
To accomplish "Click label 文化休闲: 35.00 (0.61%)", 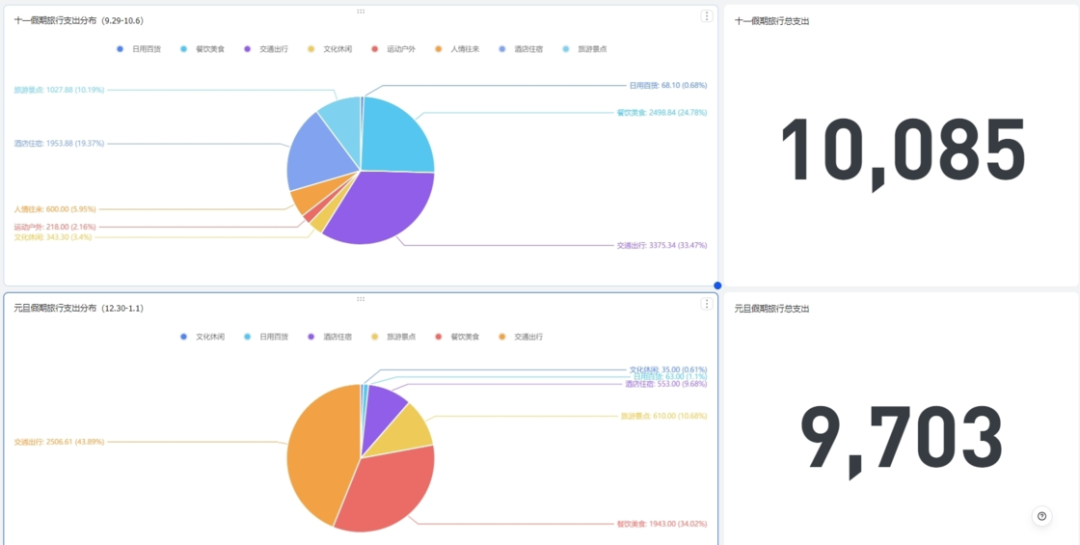I will [x=668, y=369].
